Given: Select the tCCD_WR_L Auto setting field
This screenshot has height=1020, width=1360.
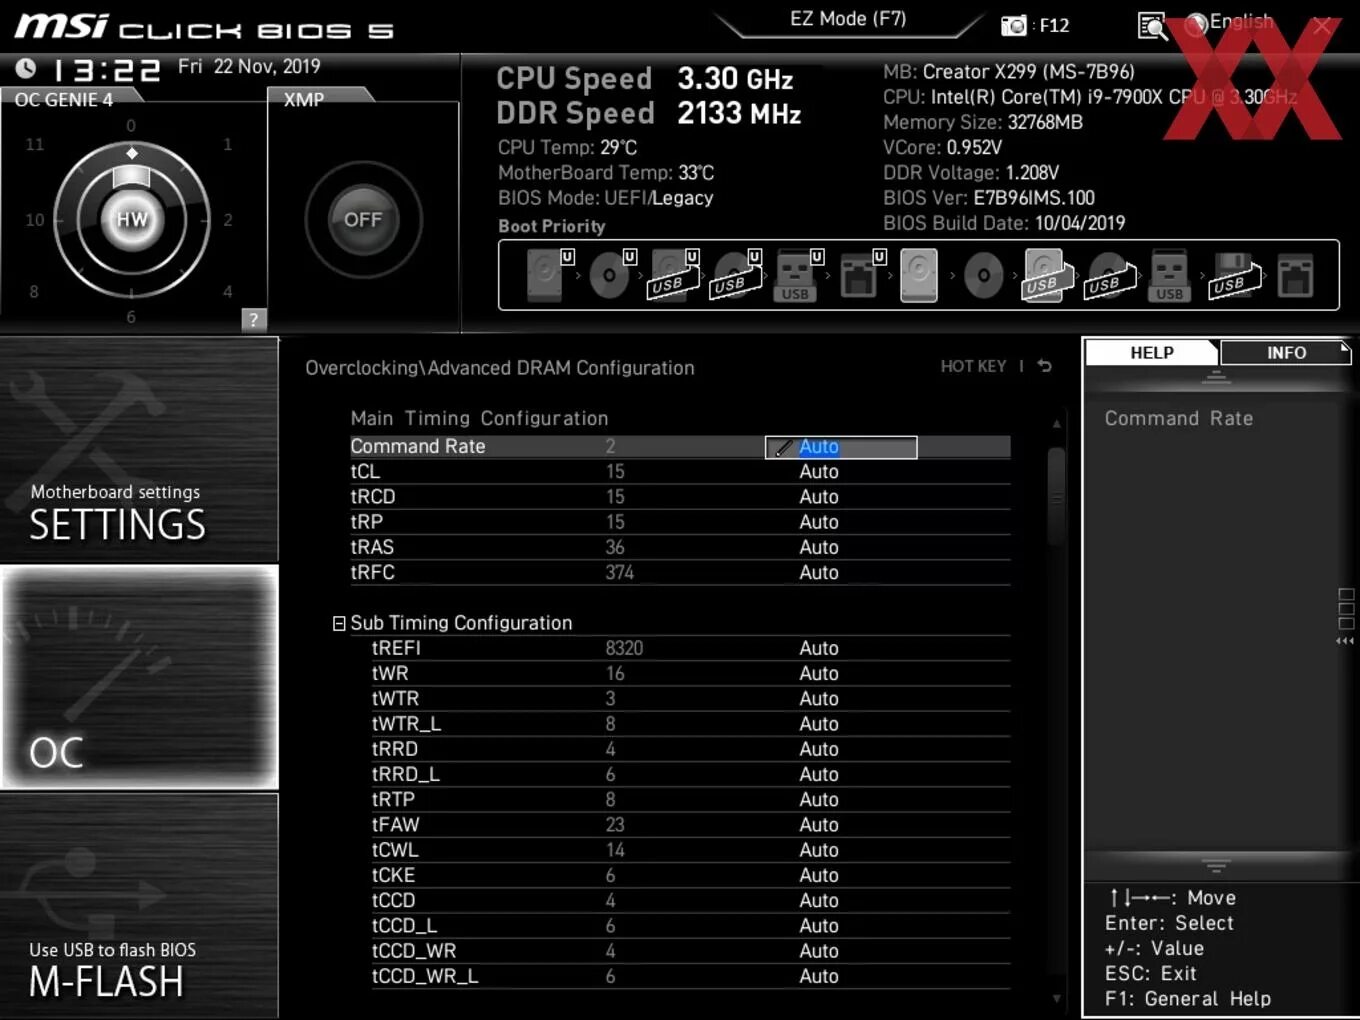Looking at the screenshot, I should [x=819, y=976].
